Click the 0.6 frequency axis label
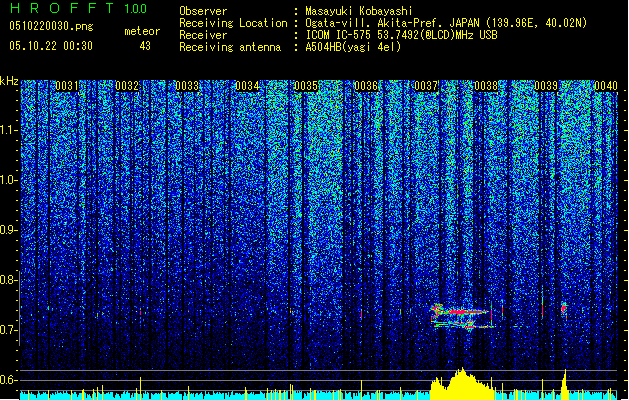629x400 pixels. [9, 380]
